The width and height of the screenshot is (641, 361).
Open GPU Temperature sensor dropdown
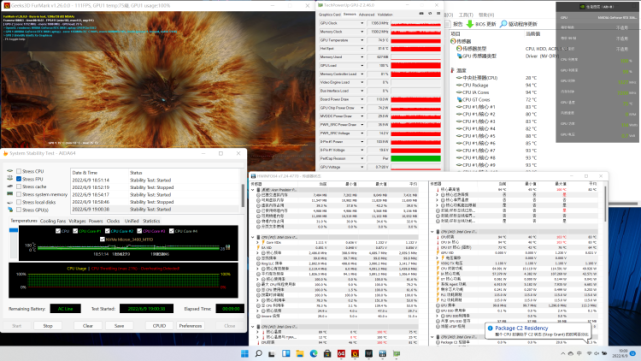click(x=362, y=40)
